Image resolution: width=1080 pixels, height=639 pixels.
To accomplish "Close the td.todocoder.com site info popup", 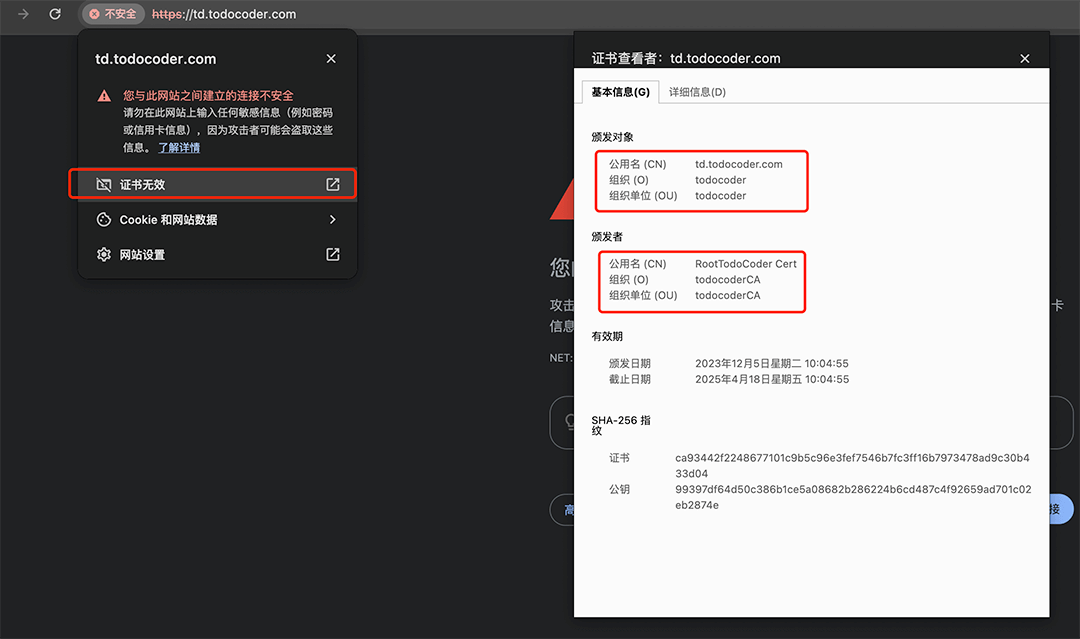I will pos(331,59).
